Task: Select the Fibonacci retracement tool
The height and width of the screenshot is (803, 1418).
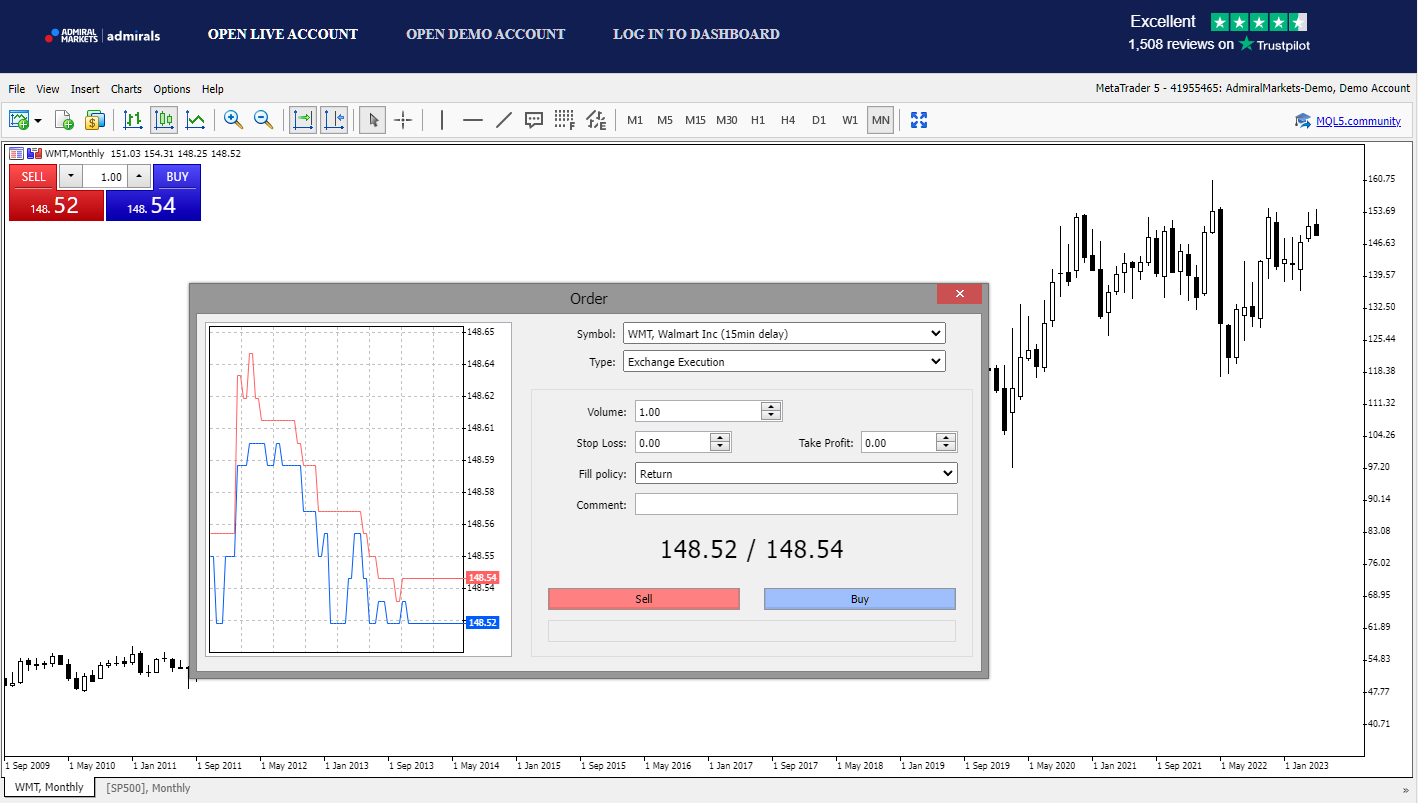Action: (x=565, y=120)
